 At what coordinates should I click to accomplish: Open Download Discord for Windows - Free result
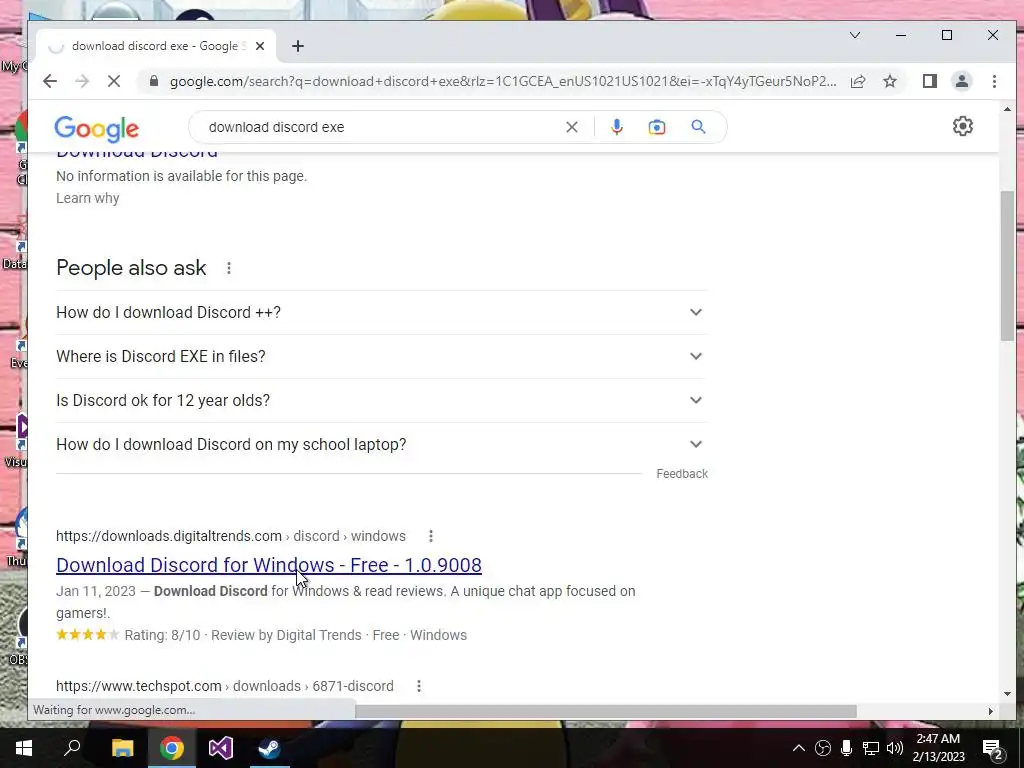click(269, 565)
